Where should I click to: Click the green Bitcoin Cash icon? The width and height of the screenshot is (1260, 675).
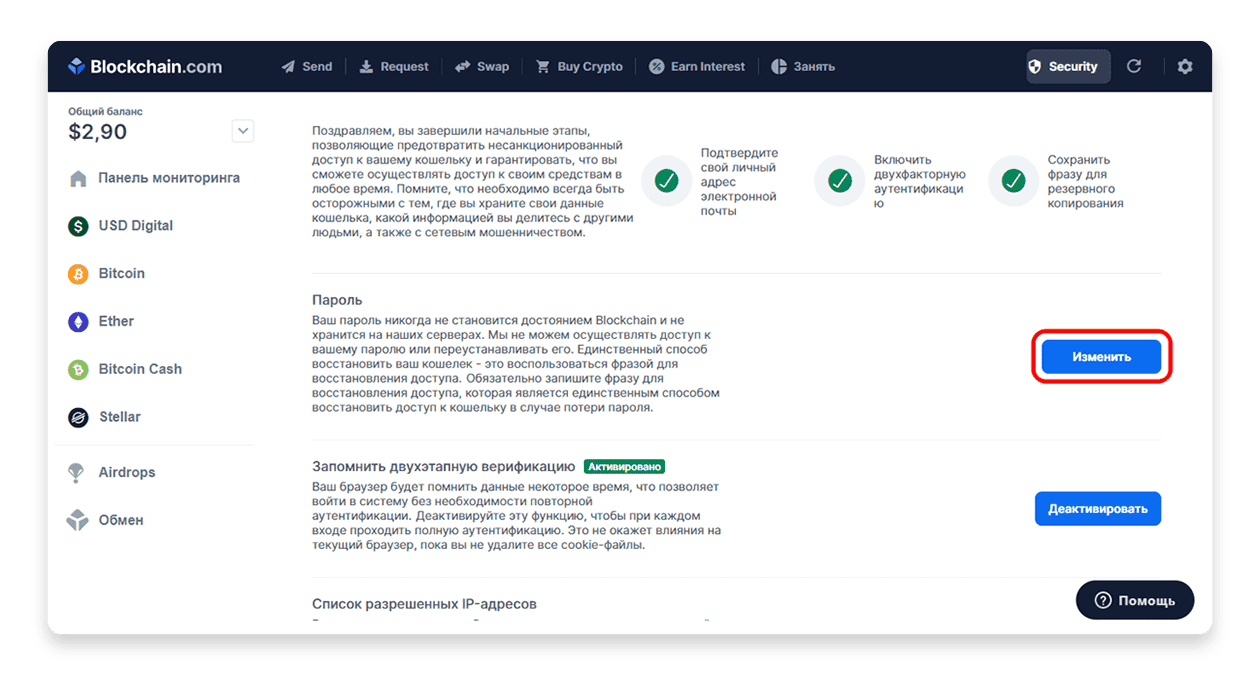78,370
